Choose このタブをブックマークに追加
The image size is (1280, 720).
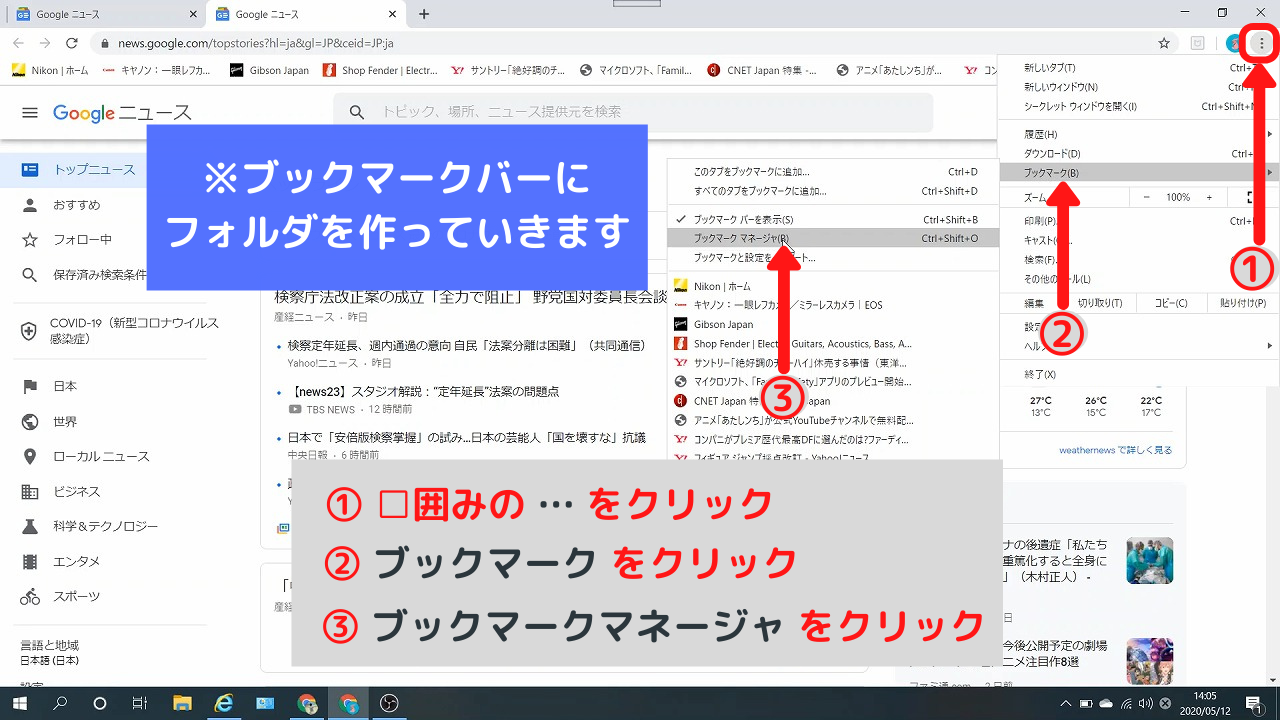pos(833,172)
